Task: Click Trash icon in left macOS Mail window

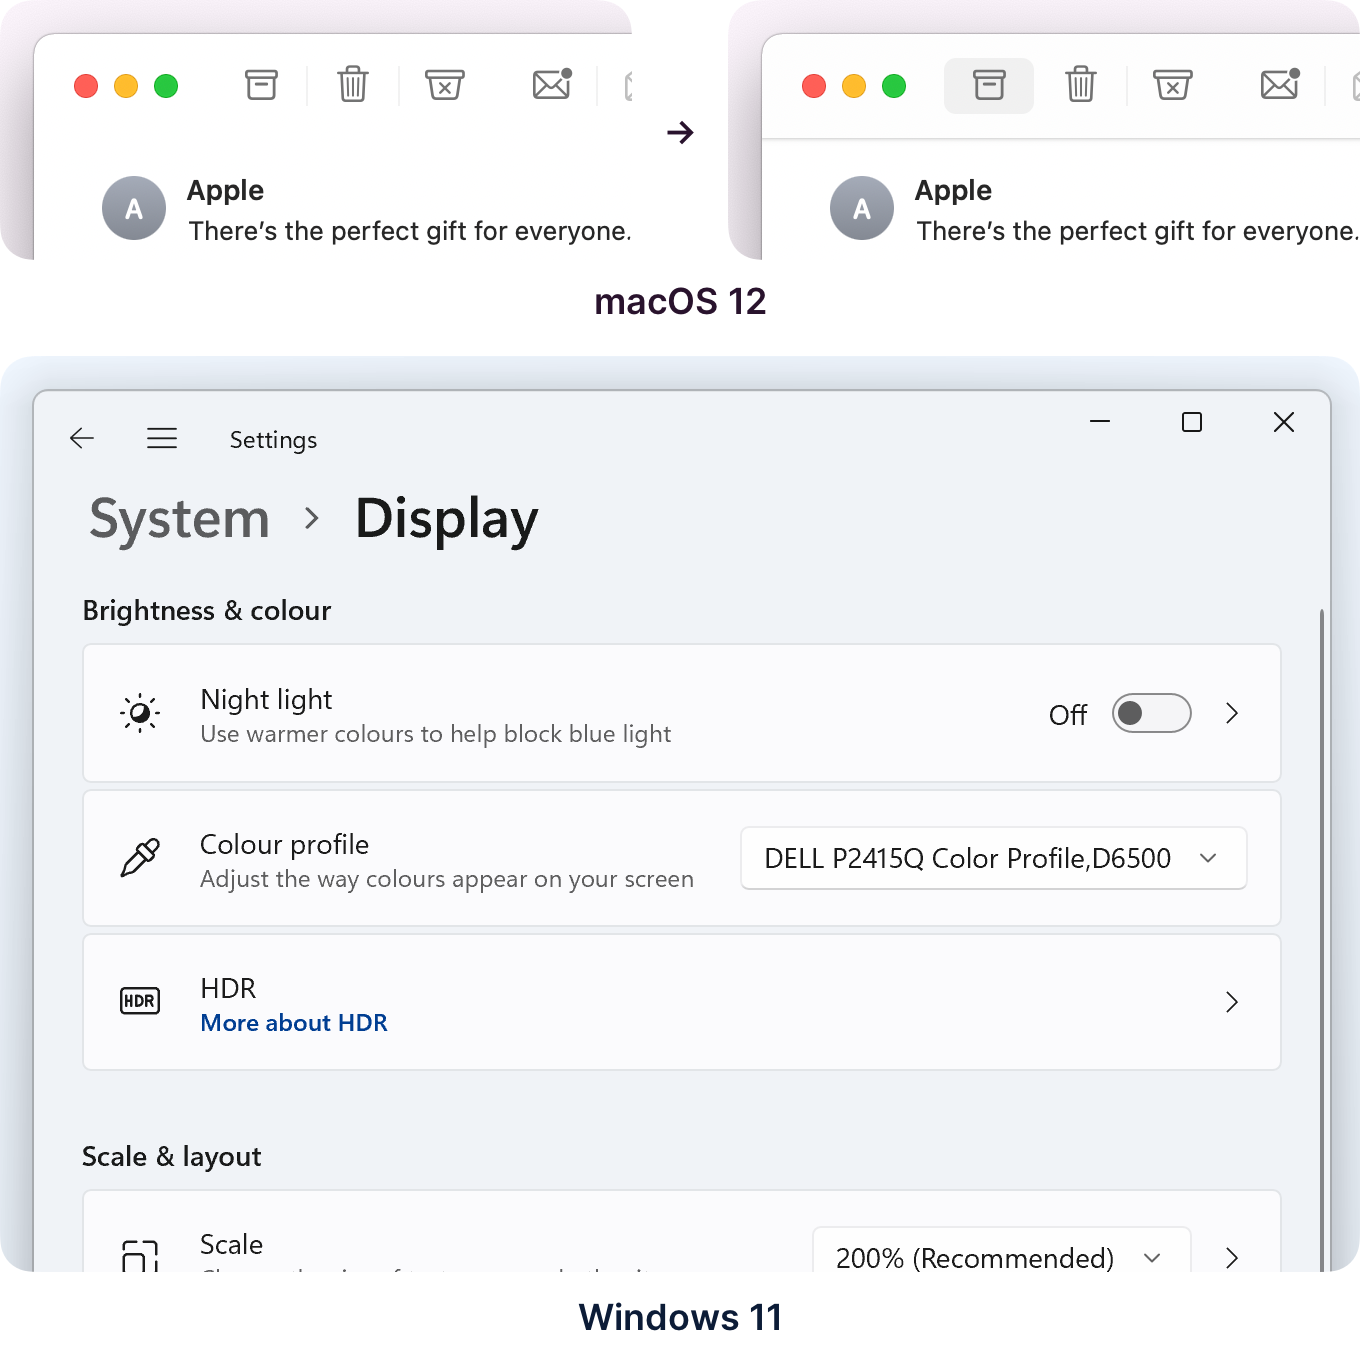Action: pyautogui.click(x=353, y=84)
